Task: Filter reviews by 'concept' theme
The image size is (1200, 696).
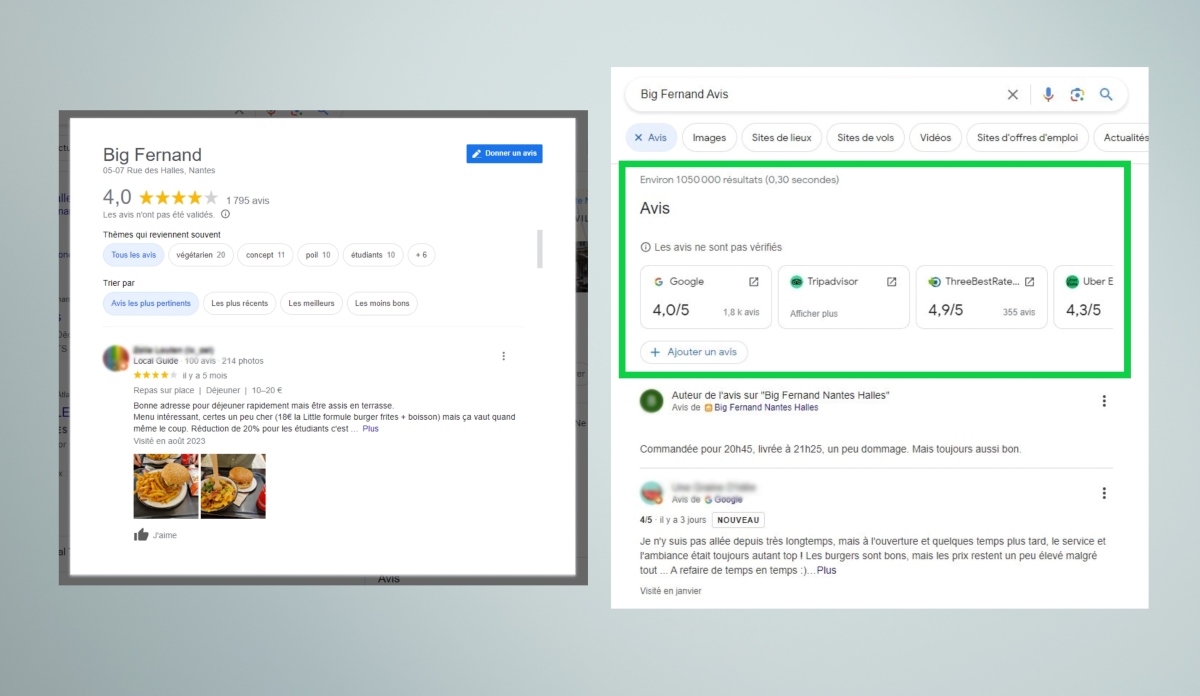Action: coord(265,255)
